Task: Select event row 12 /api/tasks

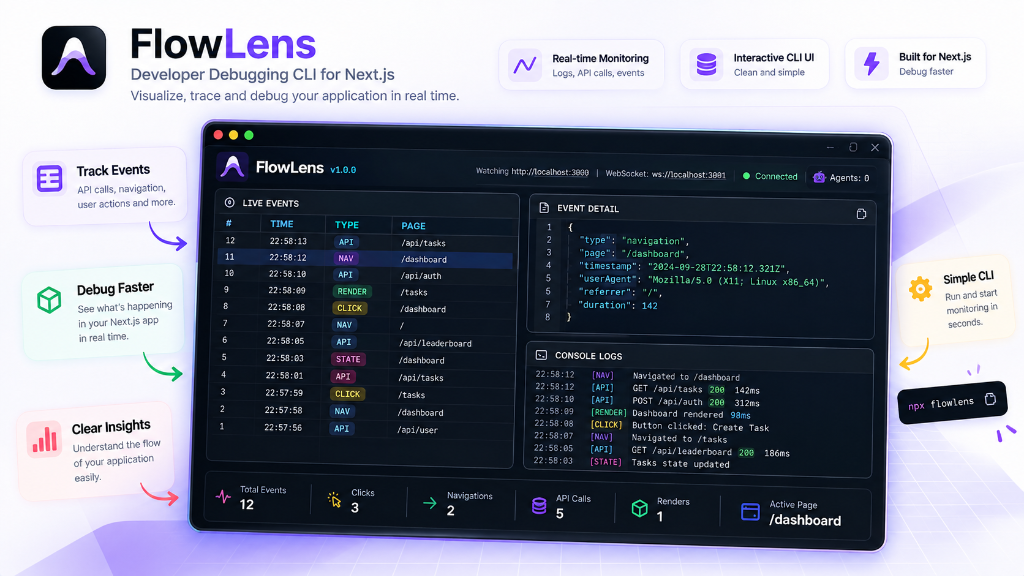Action: (366, 242)
